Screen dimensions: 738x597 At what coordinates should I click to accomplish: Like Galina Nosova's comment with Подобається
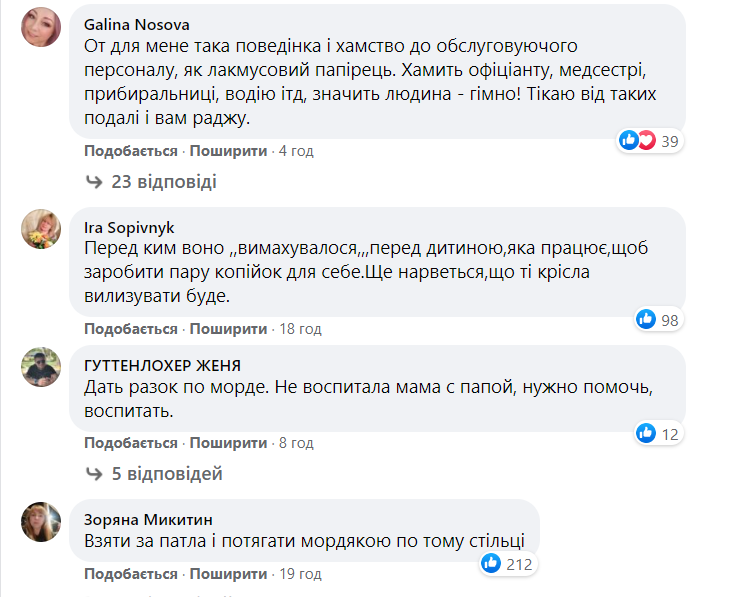click(130, 151)
